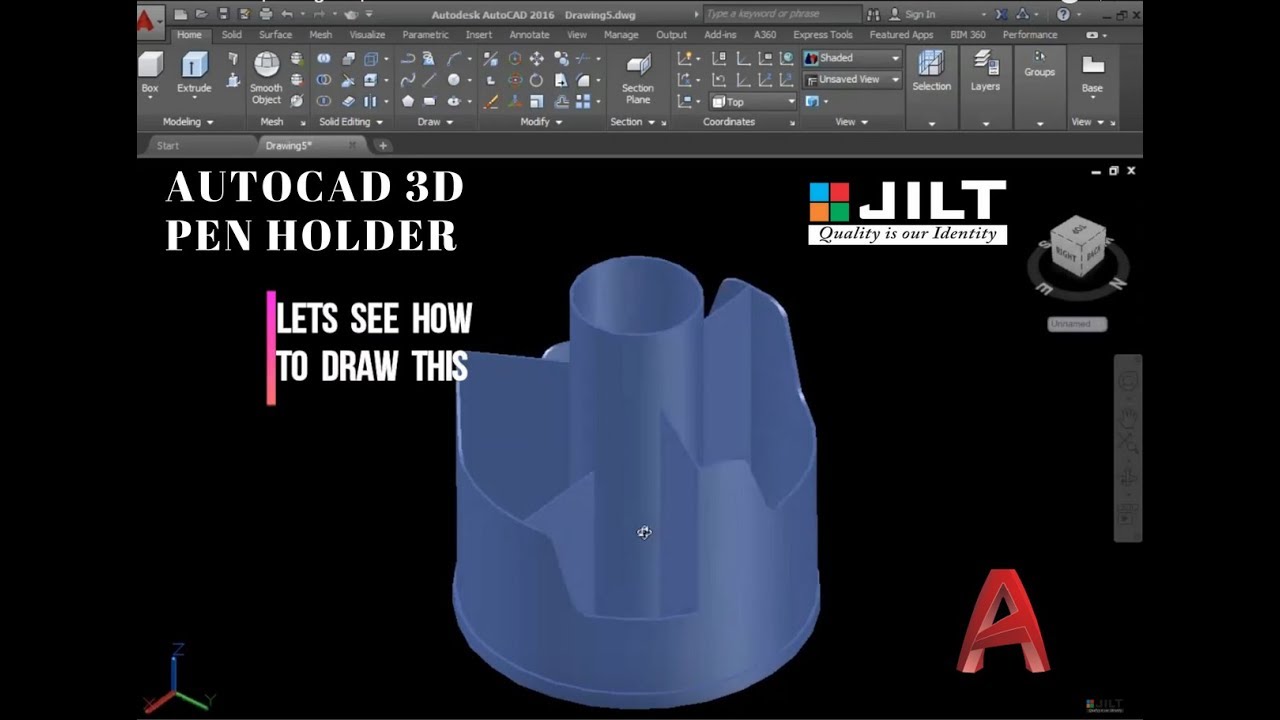Open the AutoCAD application menu logo
Screen dimensions: 1280x720
(x=147, y=20)
